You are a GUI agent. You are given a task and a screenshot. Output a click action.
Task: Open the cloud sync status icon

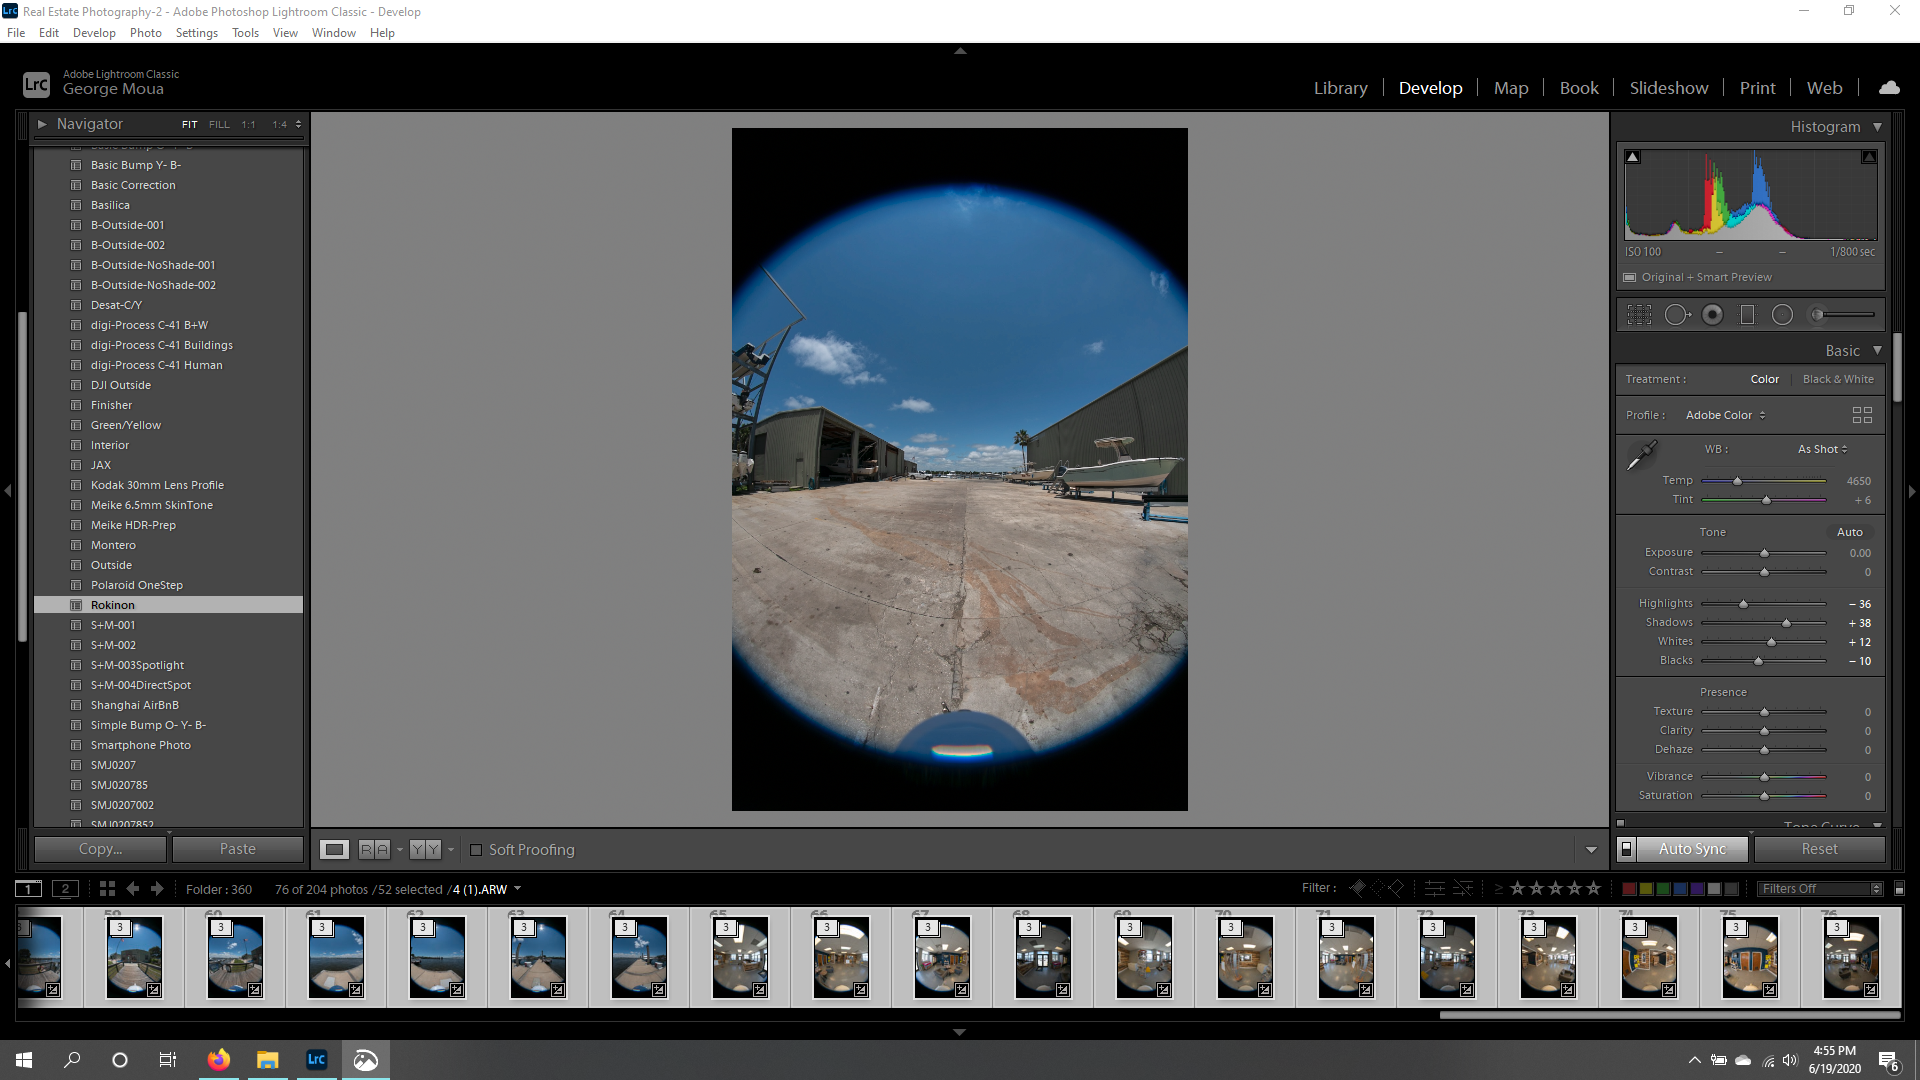pos(1889,88)
